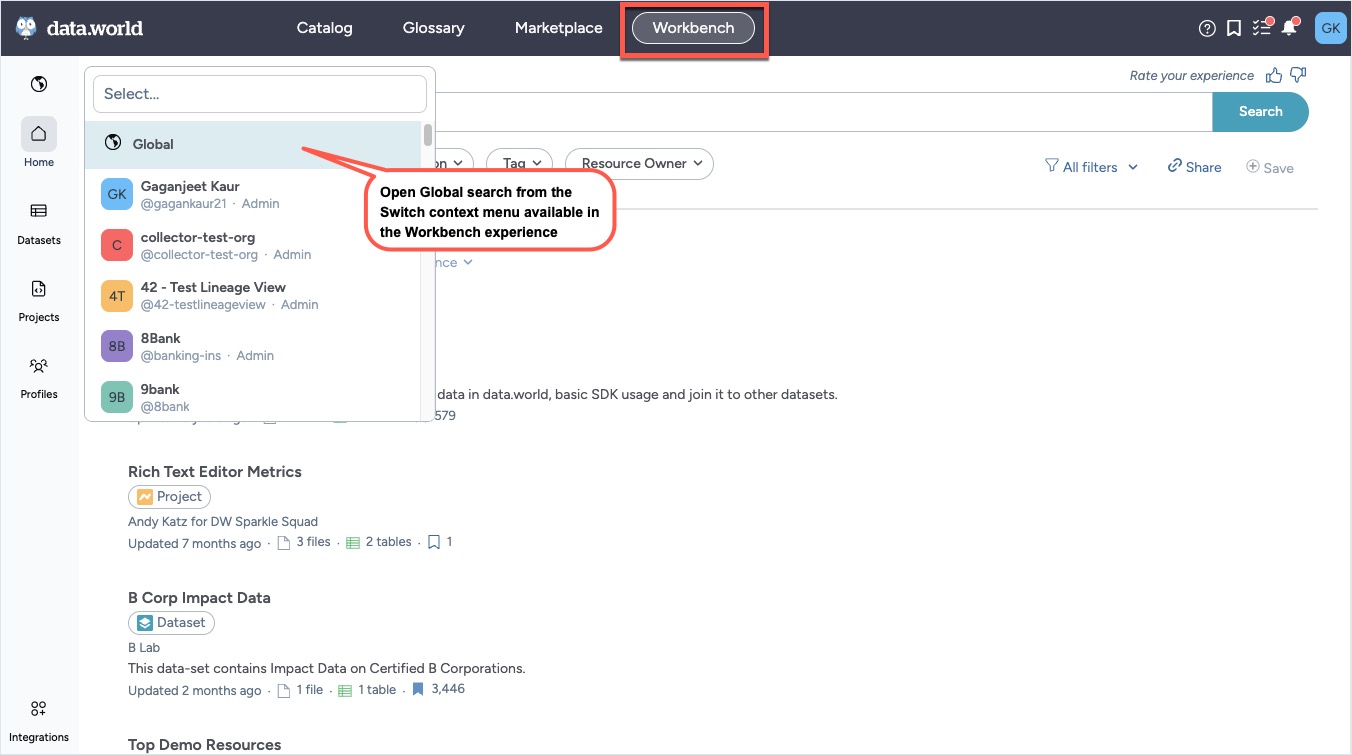
Task: Click bookmark icon showing 3,446
Action: (418, 689)
